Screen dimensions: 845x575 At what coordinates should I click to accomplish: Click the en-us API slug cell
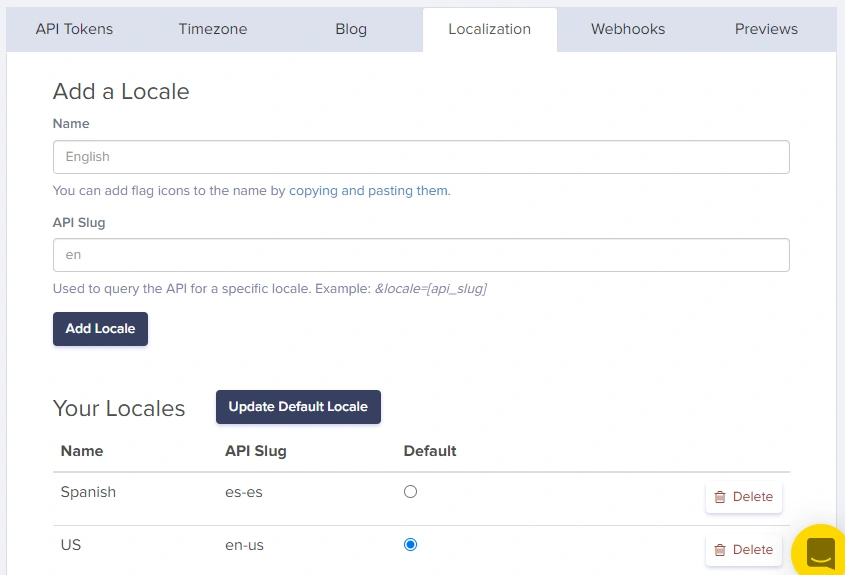[244, 545]
